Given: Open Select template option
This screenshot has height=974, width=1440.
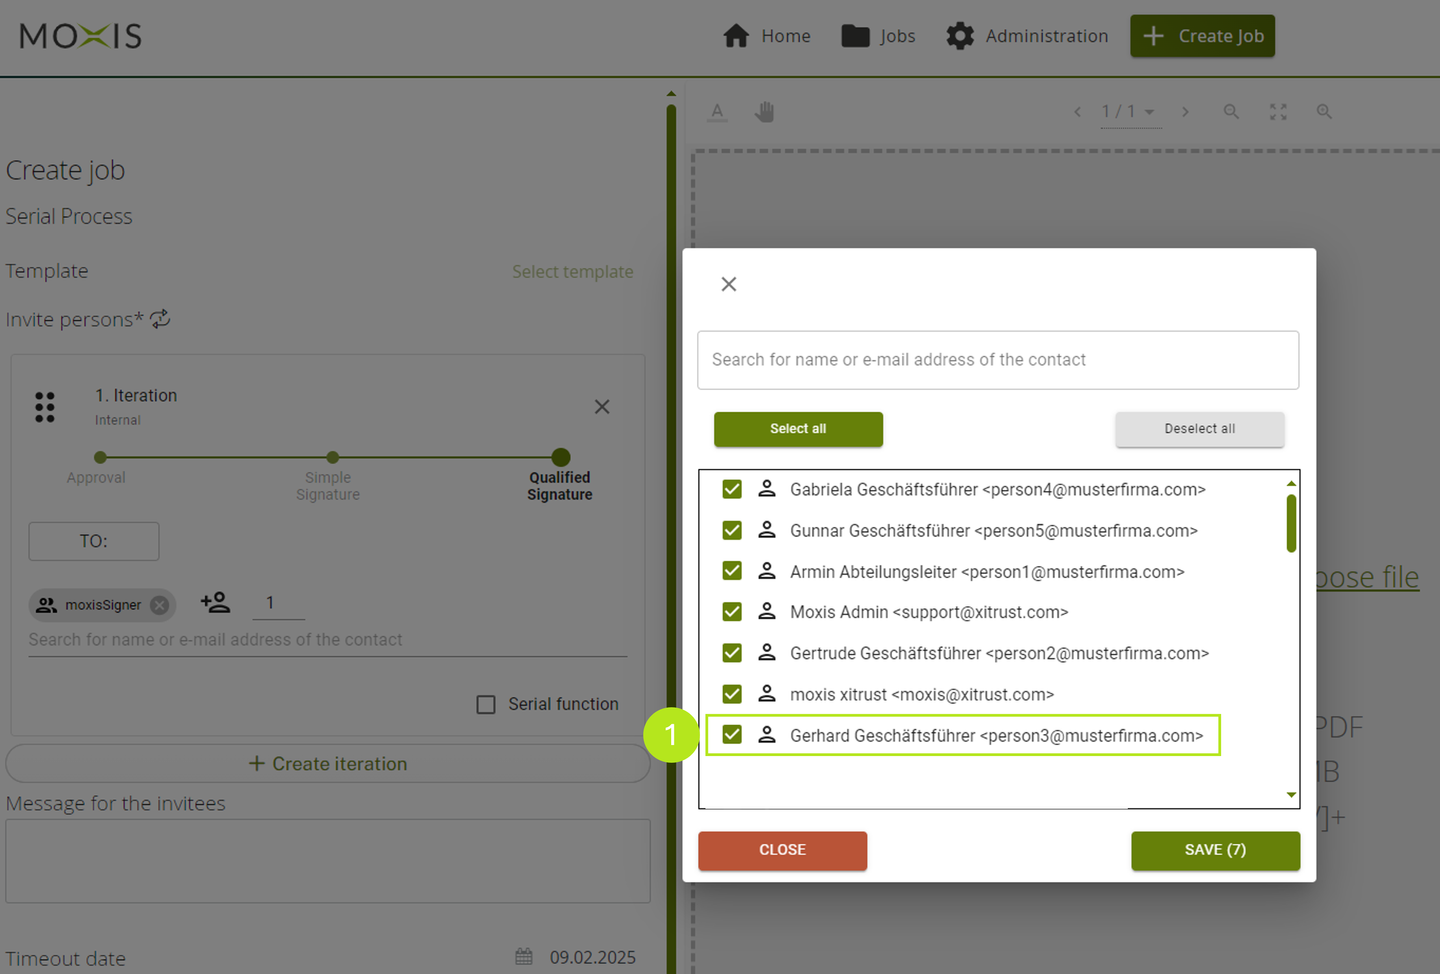Looking at the screenshot, I should [572, 272].
